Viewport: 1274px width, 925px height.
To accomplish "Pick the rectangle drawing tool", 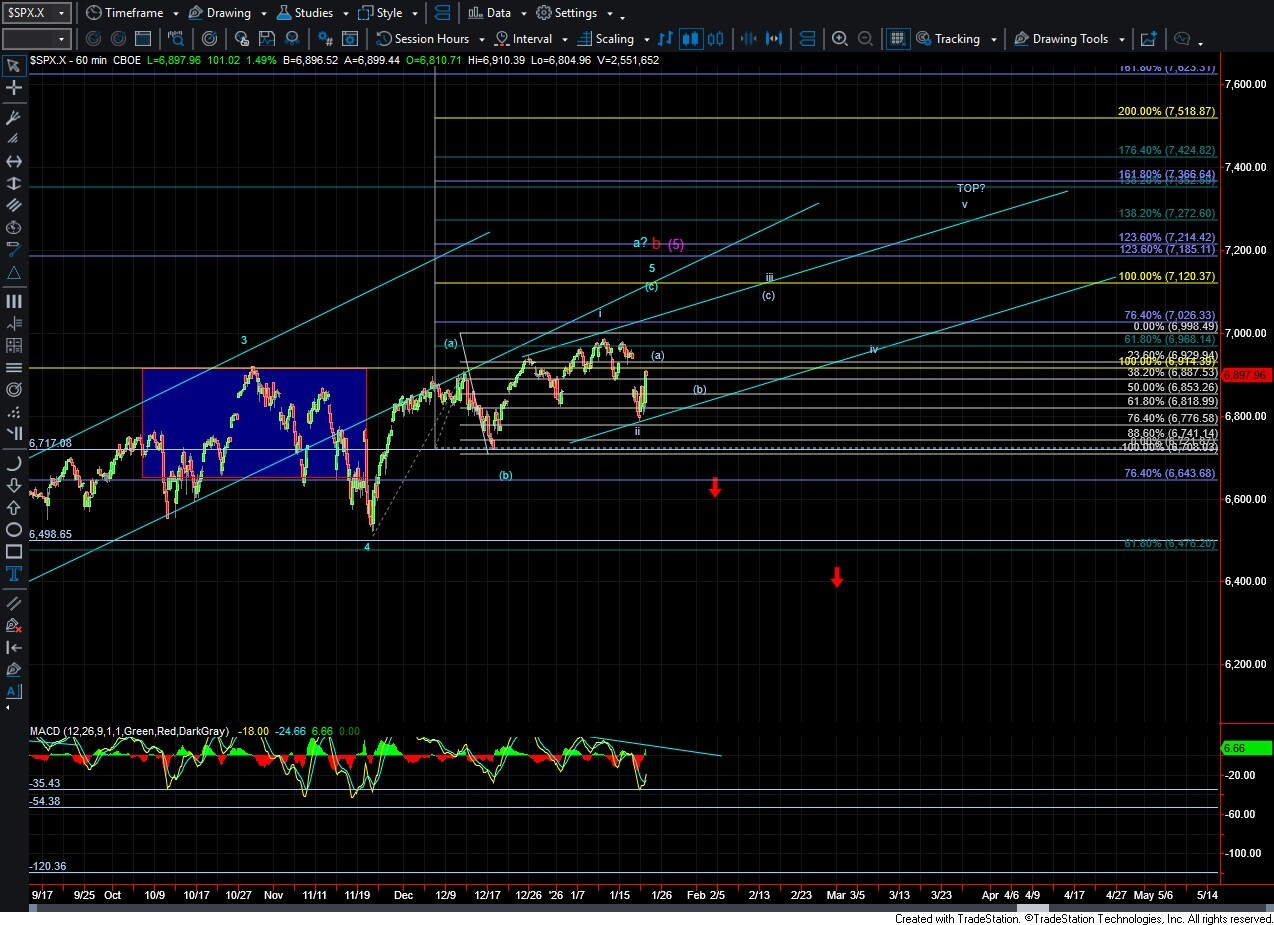I will tap(13, 551).
